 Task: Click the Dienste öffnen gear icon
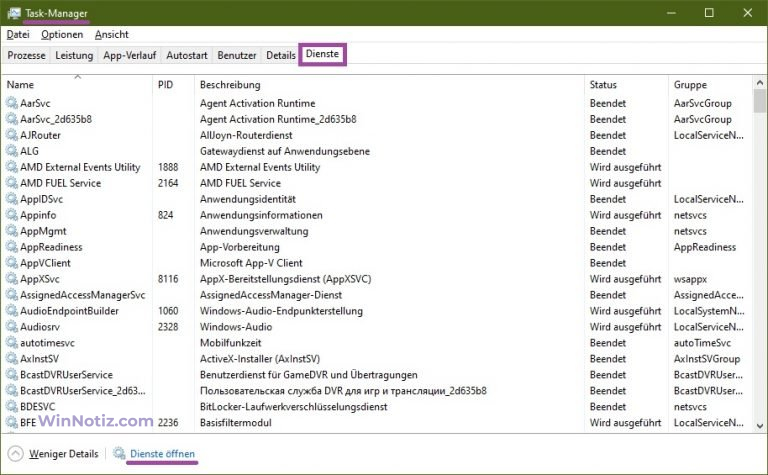(x=120, y=454)
